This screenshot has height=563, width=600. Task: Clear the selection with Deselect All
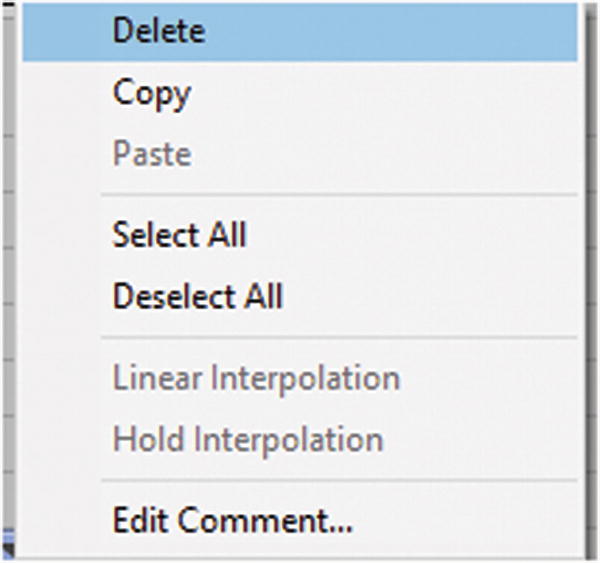tap(198, 297)
